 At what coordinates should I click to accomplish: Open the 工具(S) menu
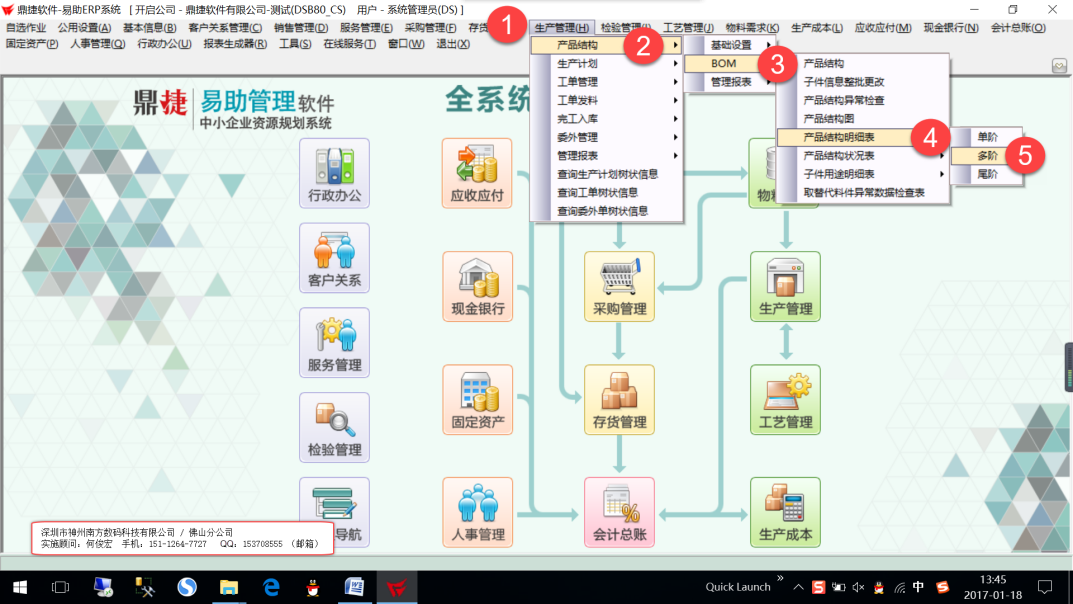point(295,44)
